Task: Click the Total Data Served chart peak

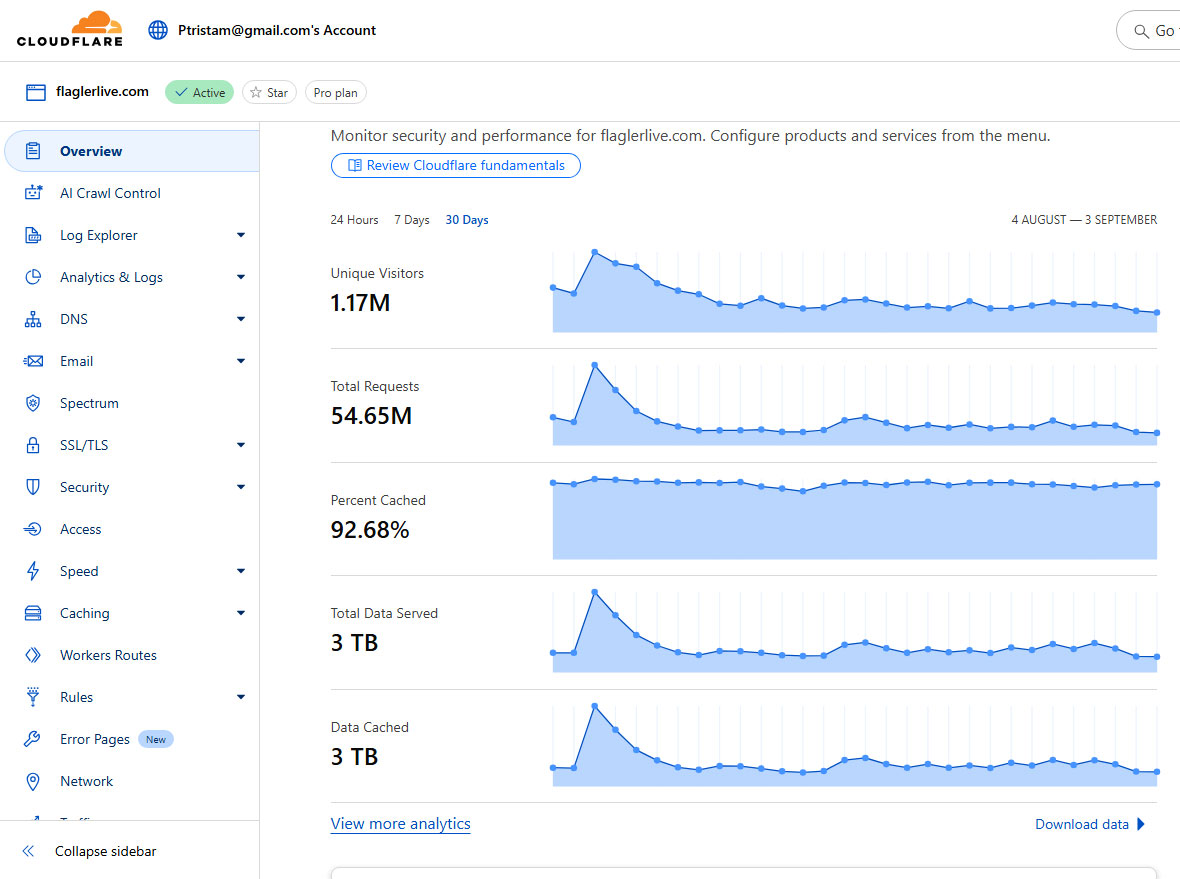Action: click(595, 592)
